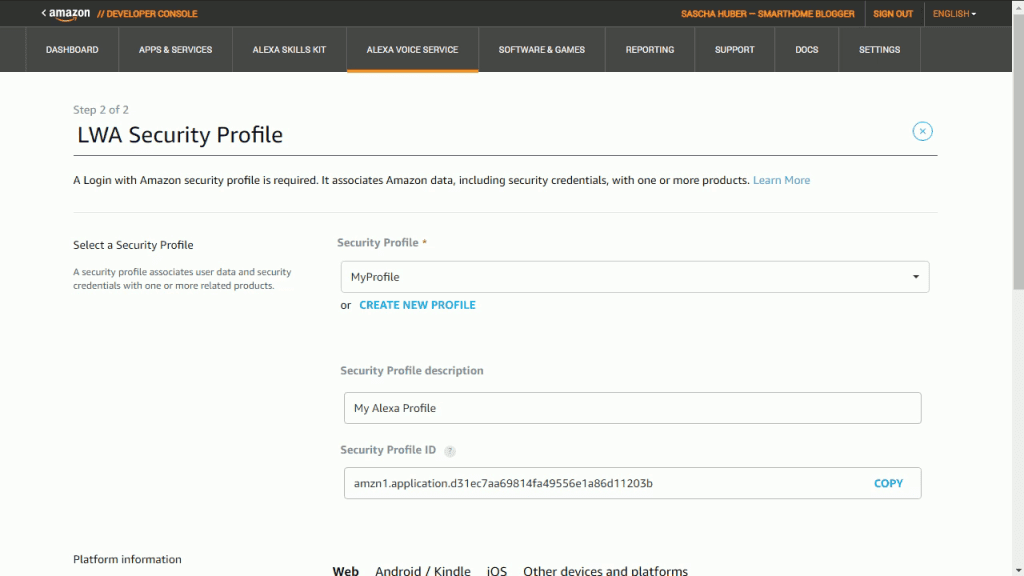Focus the Security Profile description field
1024x576 pixels.
(x=633, y=408)
